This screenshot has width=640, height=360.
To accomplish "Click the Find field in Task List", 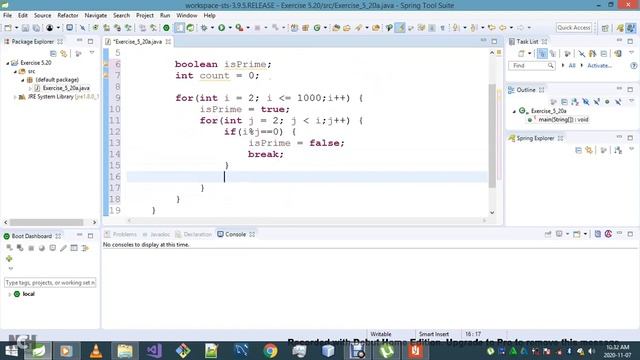I will (531, 65).
